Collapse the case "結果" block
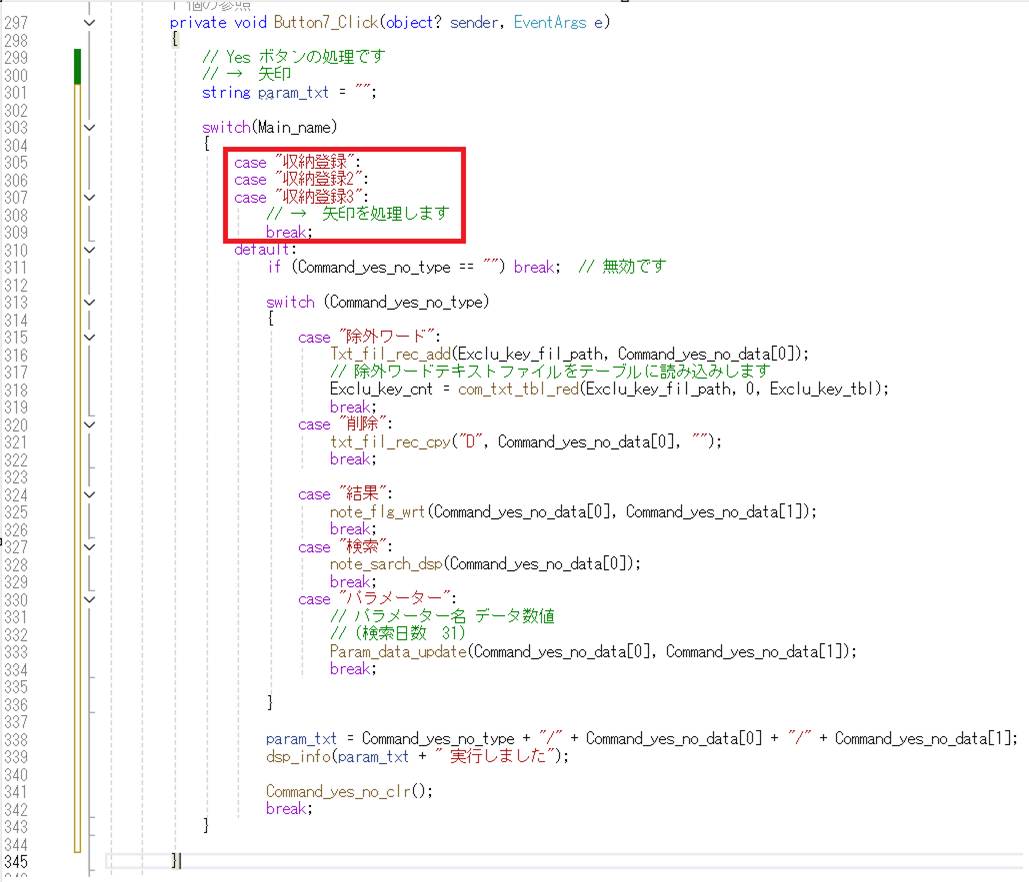Screen dimensions: 1029x882 tap(90, 494)
